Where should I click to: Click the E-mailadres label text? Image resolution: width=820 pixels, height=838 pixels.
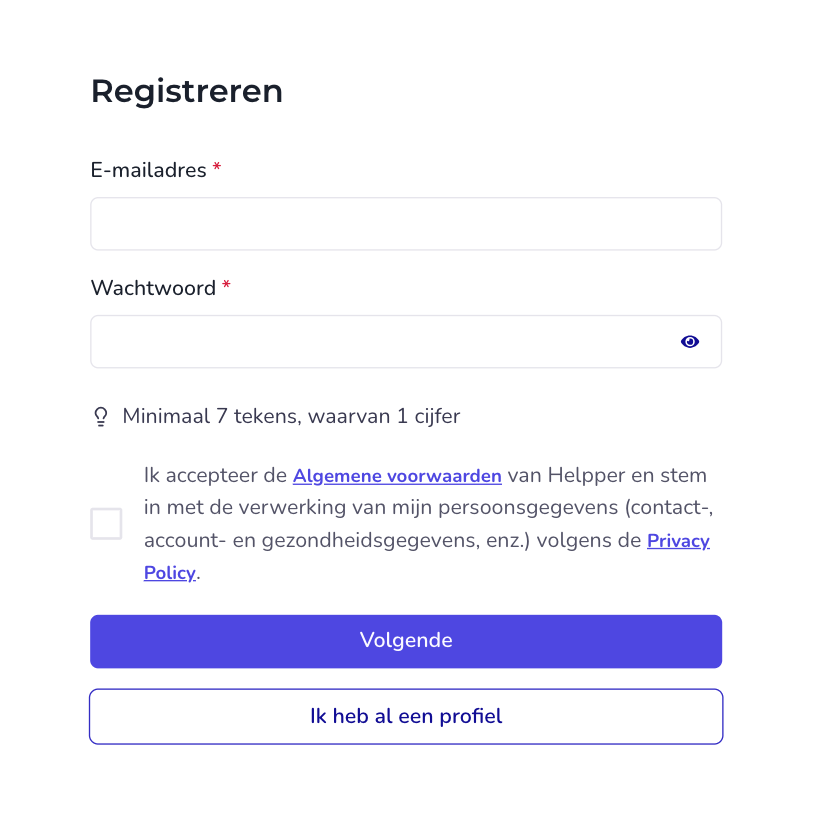[148, 170]
